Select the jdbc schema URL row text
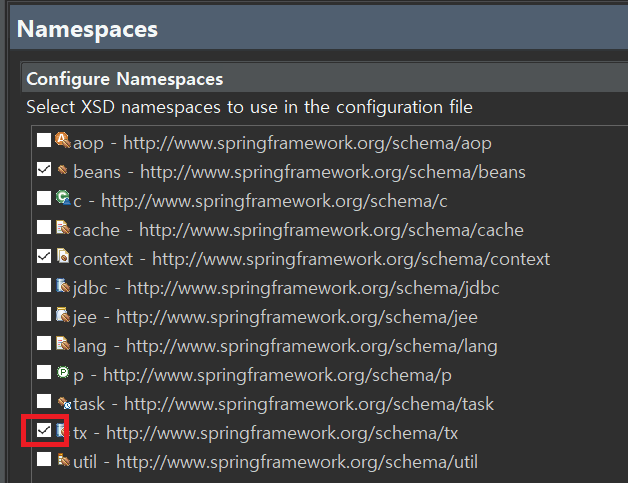The width and height of the screenshot is (628, 483). click(x=286, y=288)
